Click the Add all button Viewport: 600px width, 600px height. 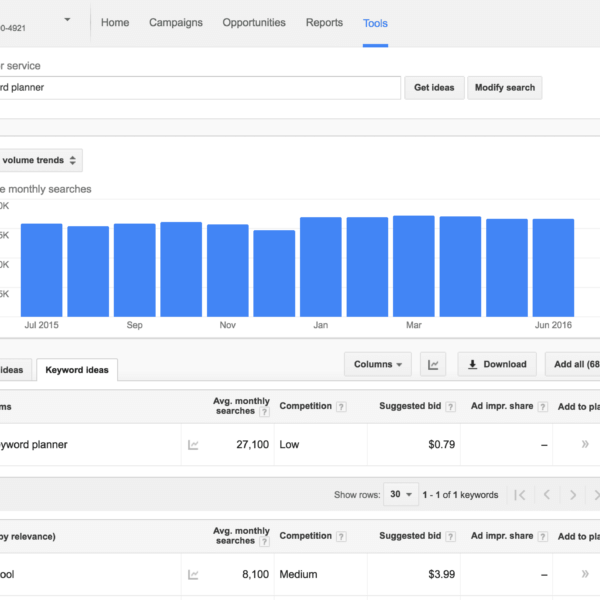572,364
